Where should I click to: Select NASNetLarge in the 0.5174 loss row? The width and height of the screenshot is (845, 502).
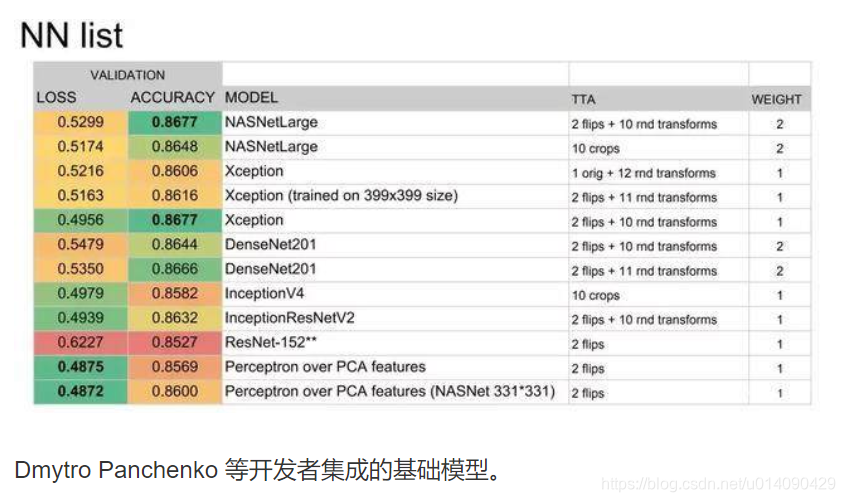[x=271, y=147]
